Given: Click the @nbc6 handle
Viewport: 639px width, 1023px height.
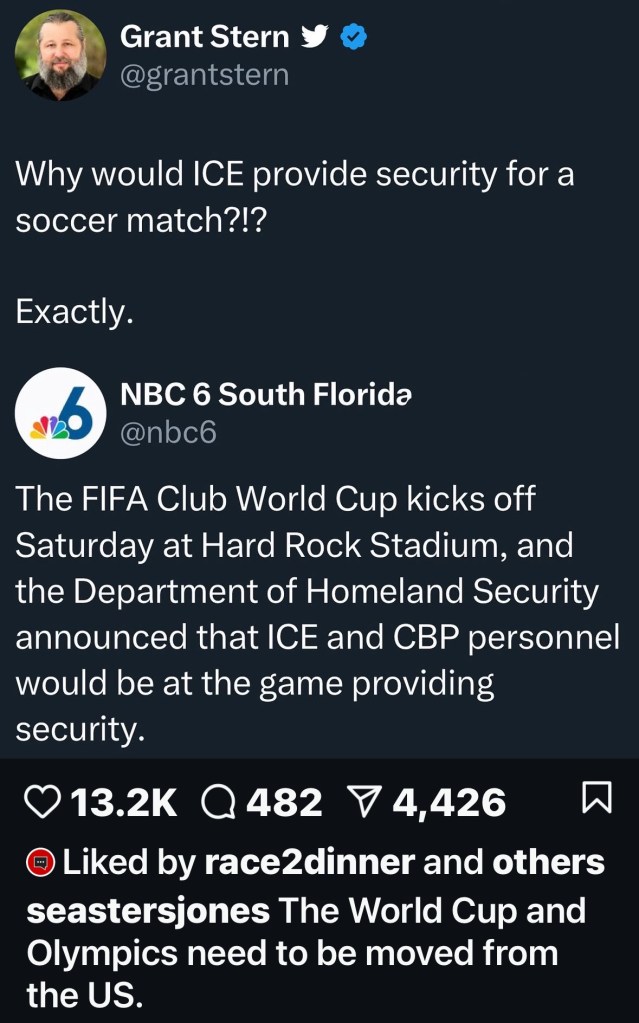Looking at the screenshot, I should coord(168,432).
